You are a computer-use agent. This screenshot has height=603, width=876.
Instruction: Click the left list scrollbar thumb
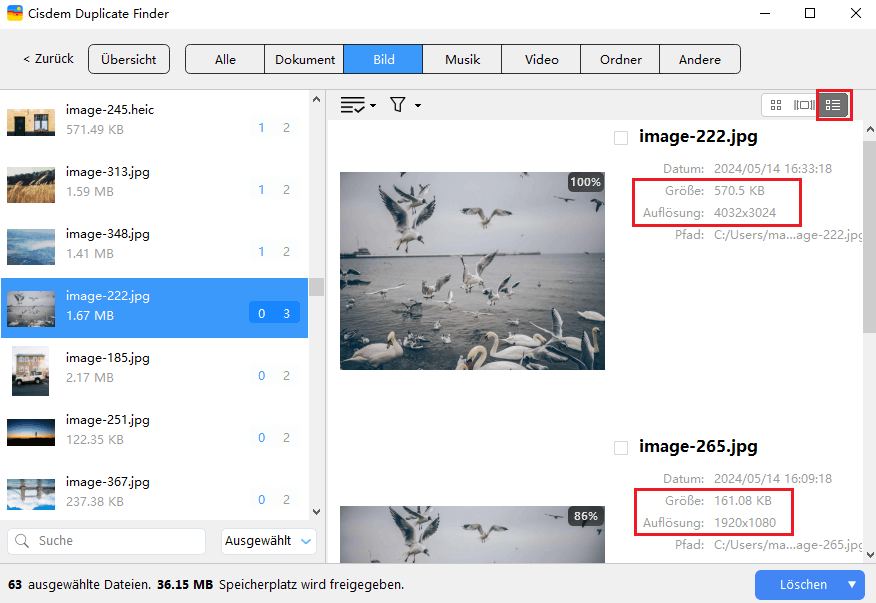(317, 287)
